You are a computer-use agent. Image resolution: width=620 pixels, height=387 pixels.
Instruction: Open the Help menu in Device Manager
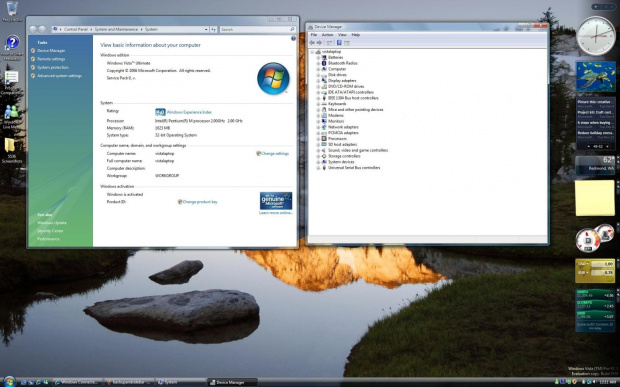(x=355, y=35)
